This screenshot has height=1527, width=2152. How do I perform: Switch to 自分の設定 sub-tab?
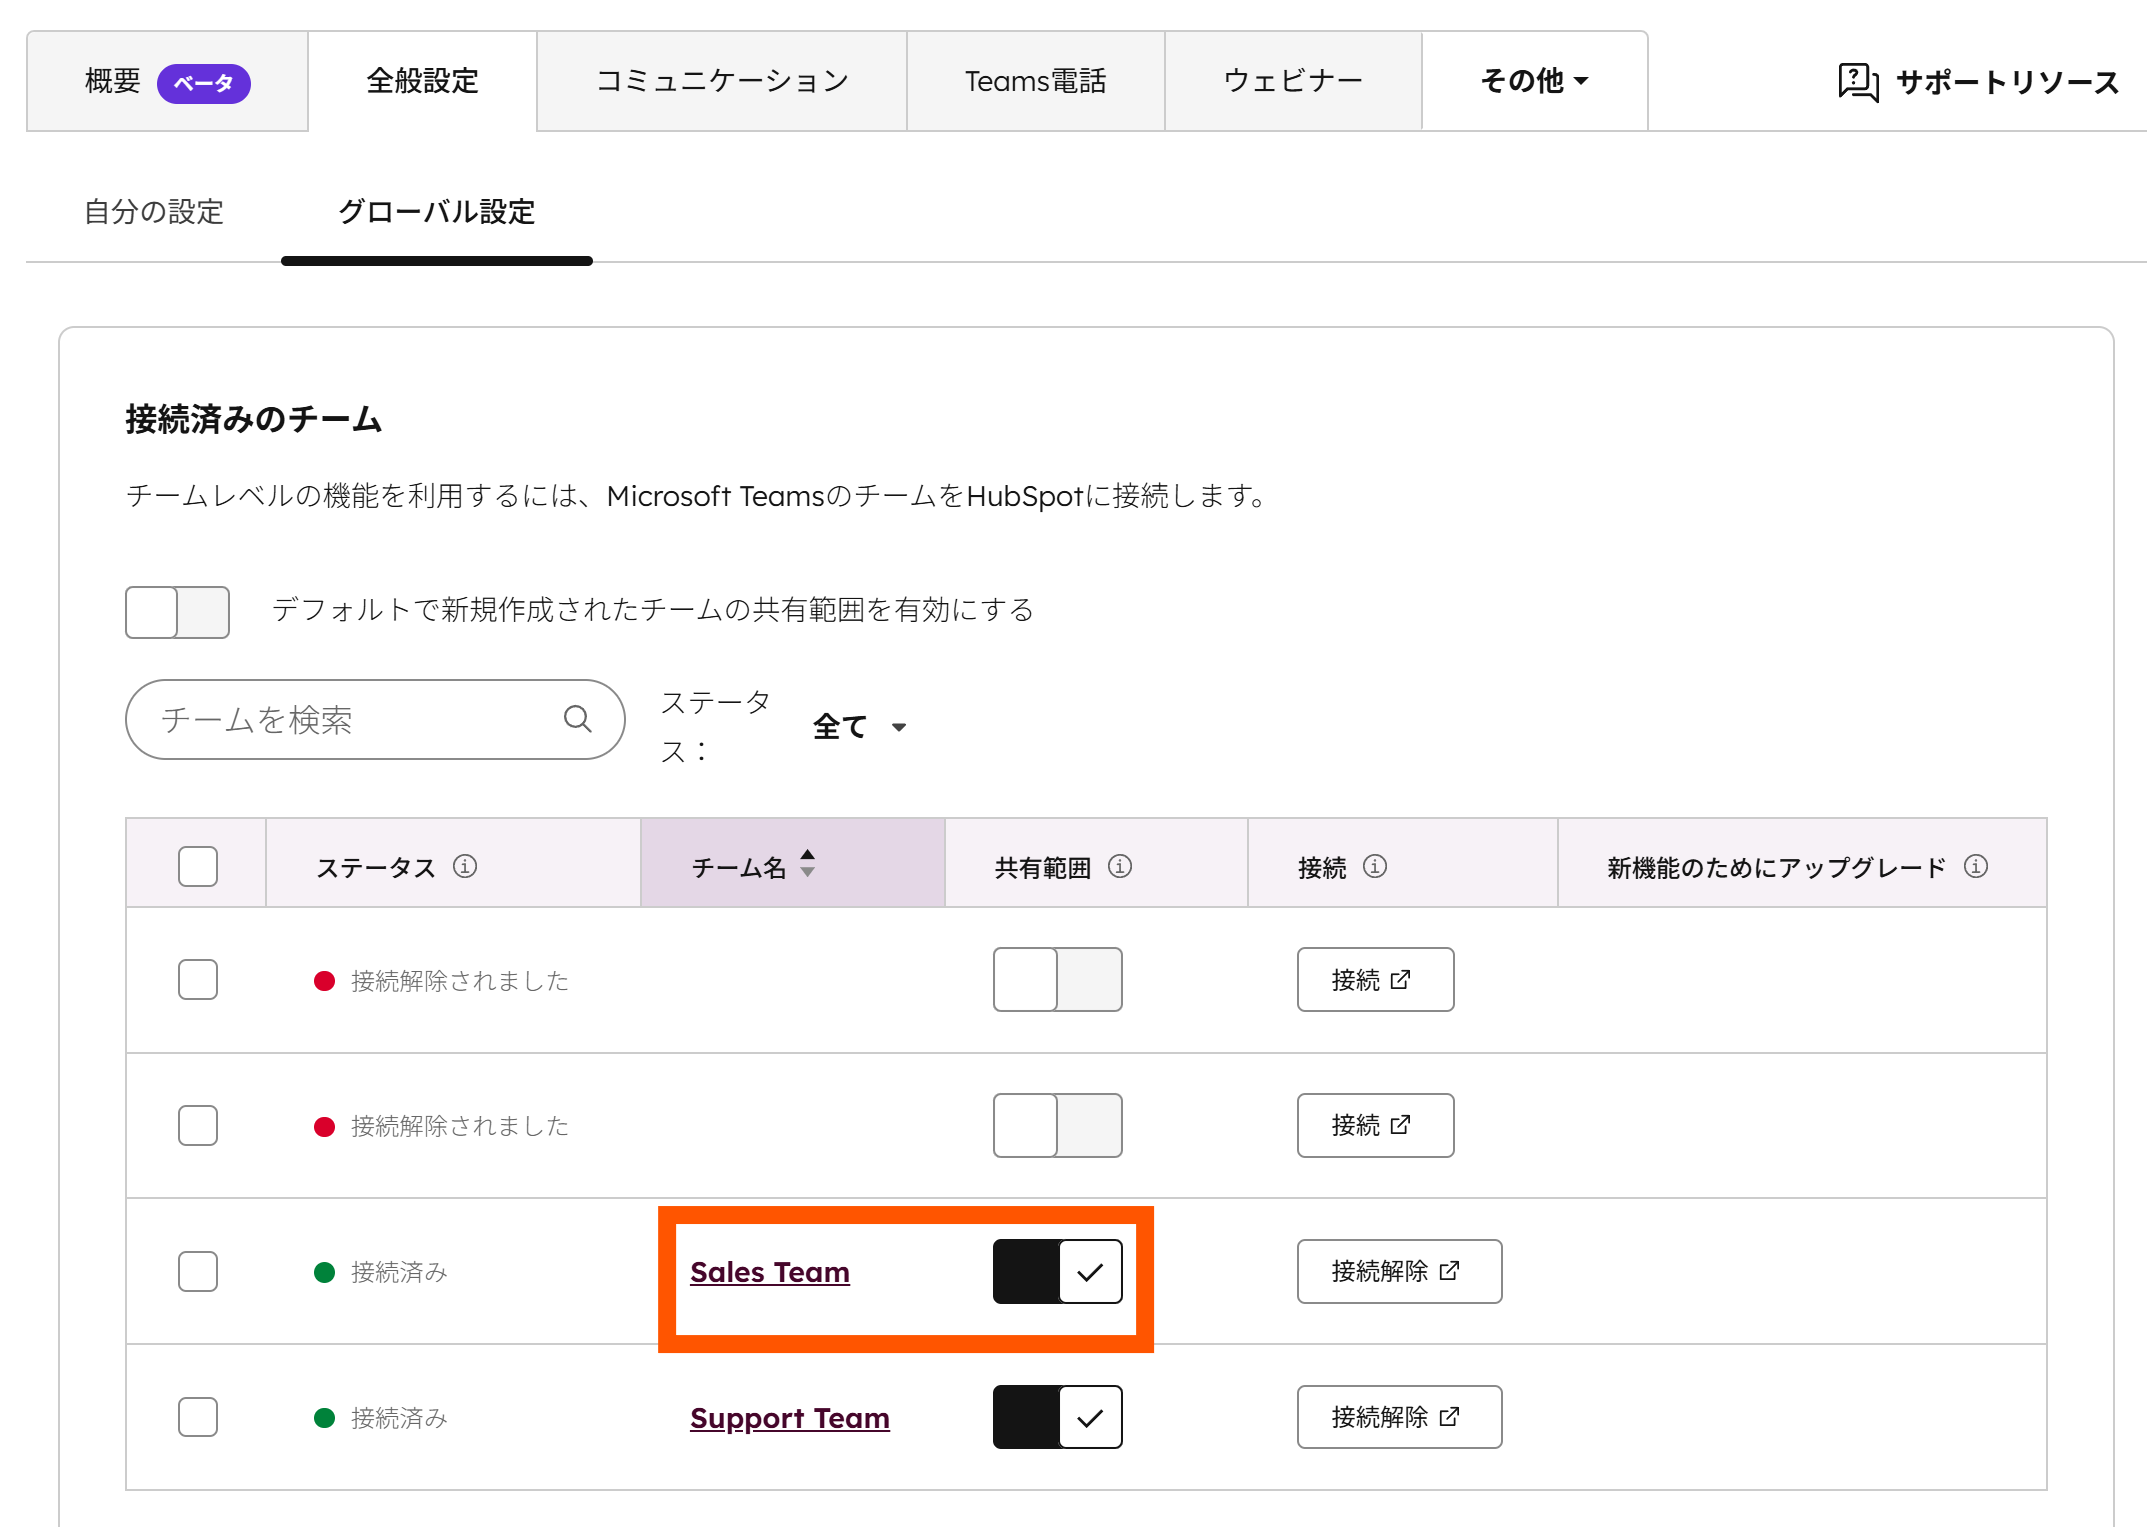click(154, 212)
